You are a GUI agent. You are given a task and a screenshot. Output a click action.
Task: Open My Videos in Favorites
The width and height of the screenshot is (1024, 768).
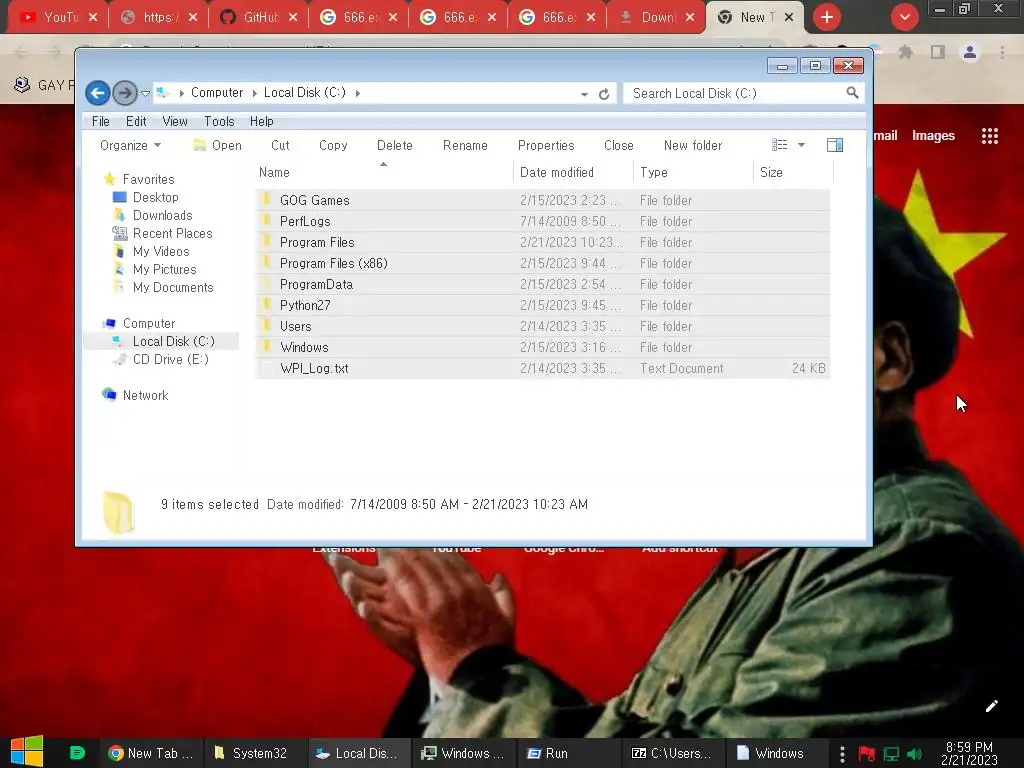(x=161, y=251)
